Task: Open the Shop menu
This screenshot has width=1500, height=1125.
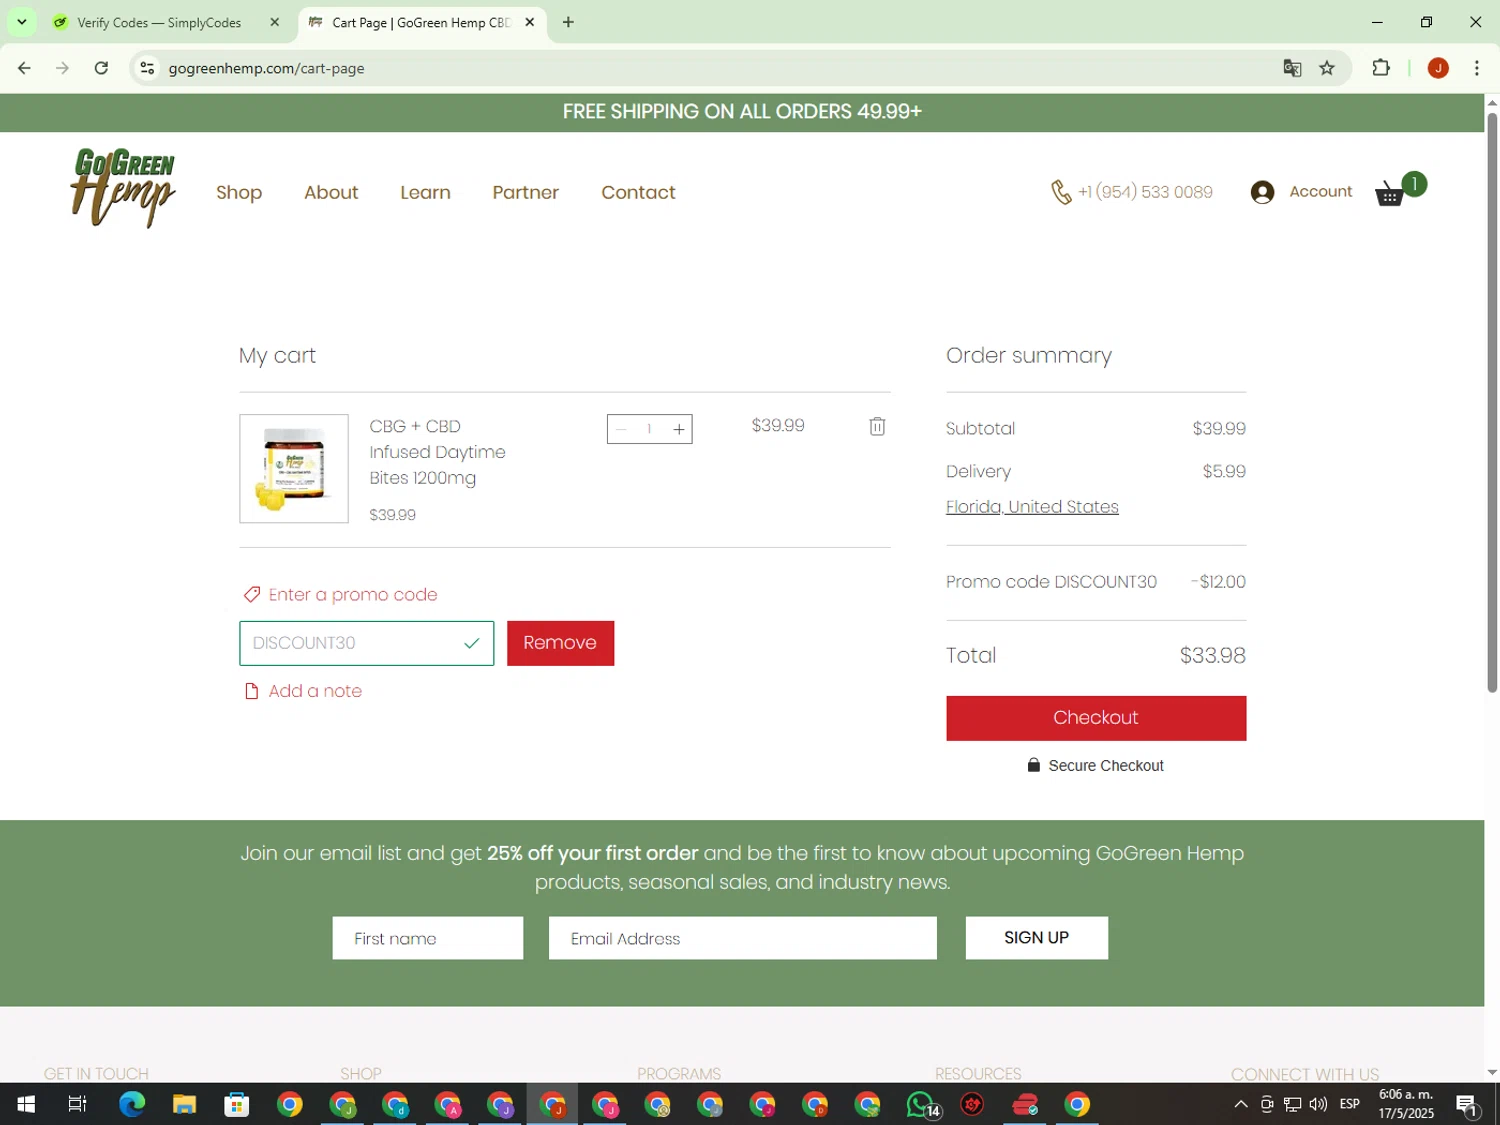Action: pyautogui.click(x=239, y=192)
